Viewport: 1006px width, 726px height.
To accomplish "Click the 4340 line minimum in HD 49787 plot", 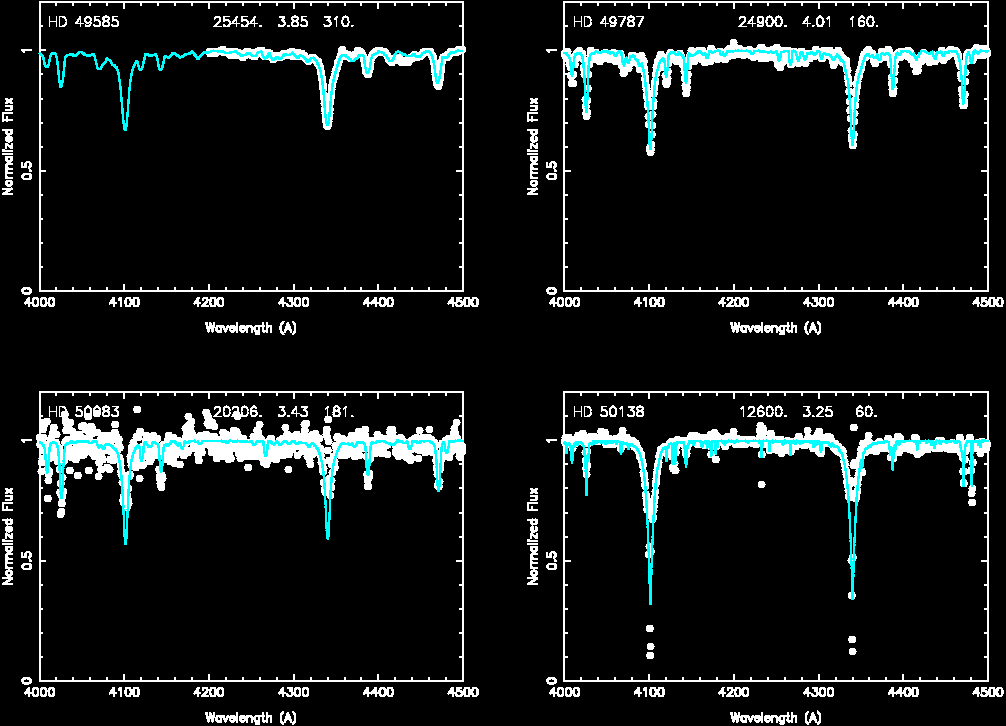I will point(853,144).
